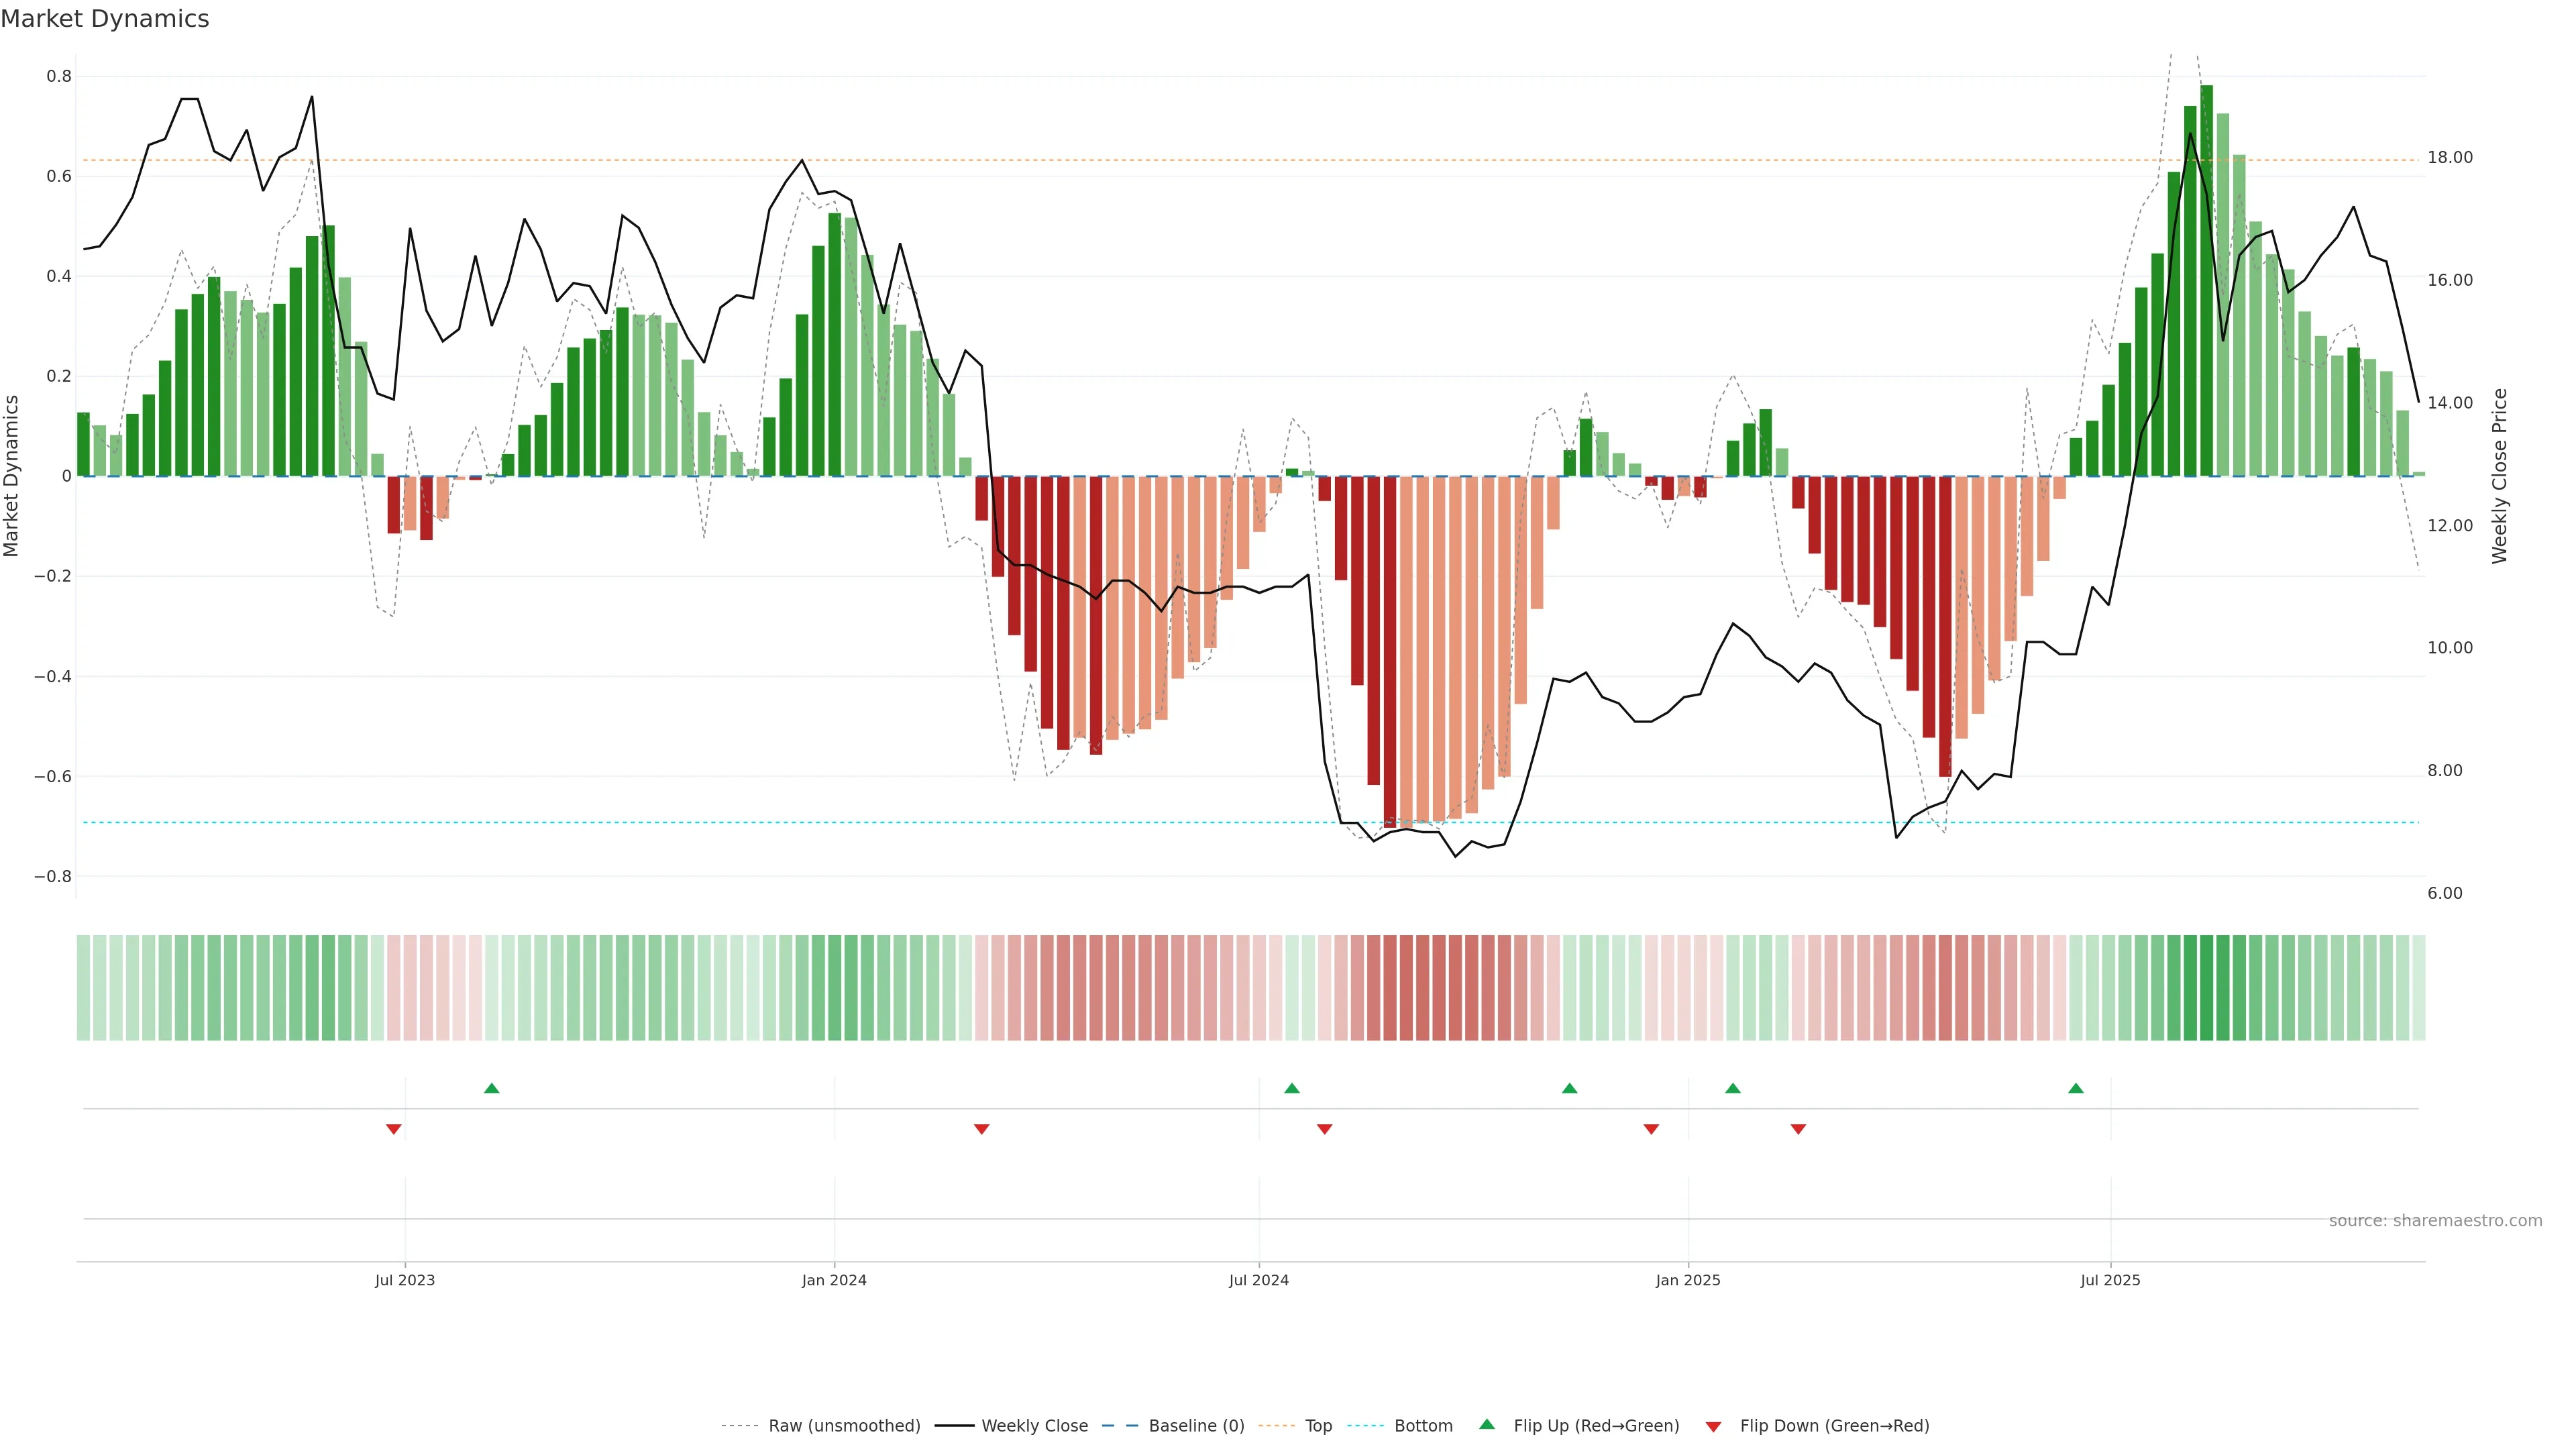
Task: Click the darkest green heatmap cell after Jul 2025
Action: click(2207, 988)
